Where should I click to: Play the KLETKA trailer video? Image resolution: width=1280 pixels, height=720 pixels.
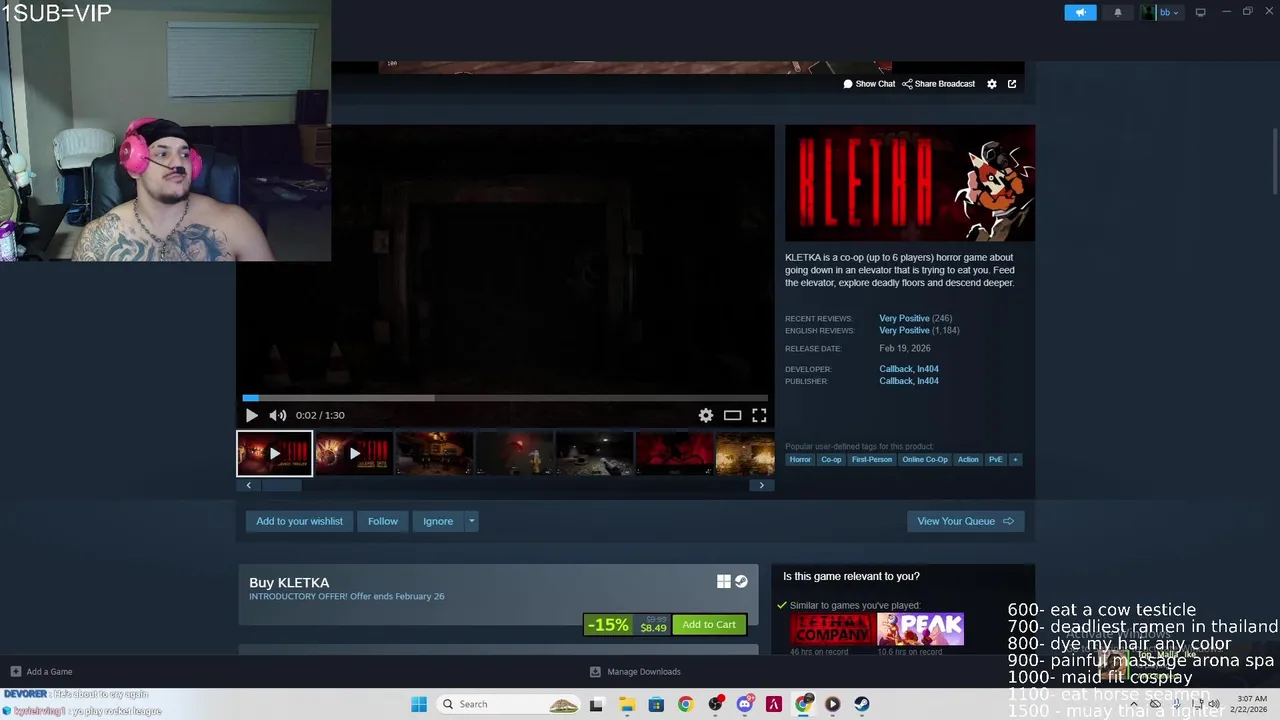(x=251, y=415)
